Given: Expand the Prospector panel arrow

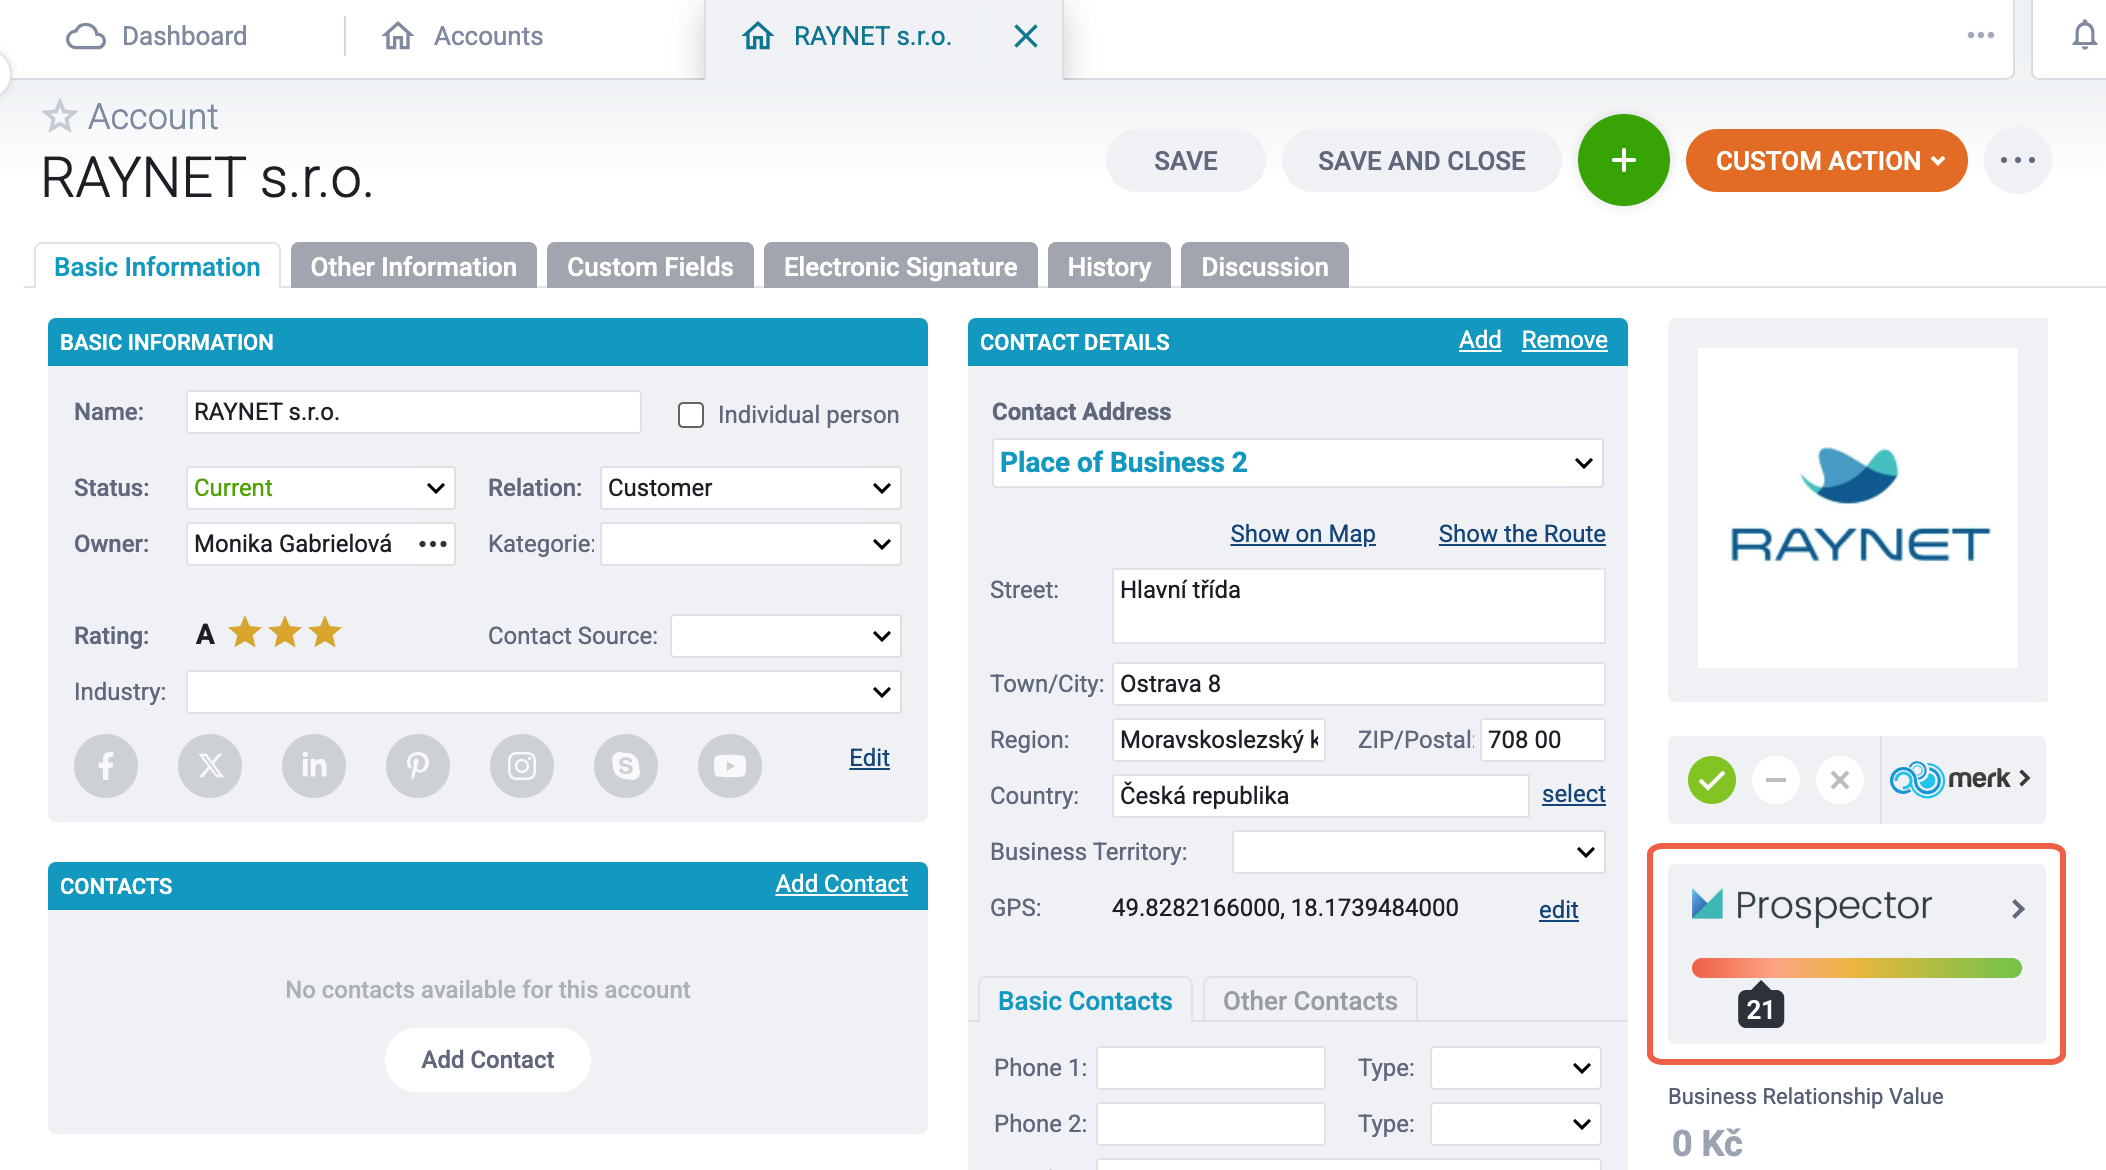Looking at the screenshot, I should pos(2018,908).
